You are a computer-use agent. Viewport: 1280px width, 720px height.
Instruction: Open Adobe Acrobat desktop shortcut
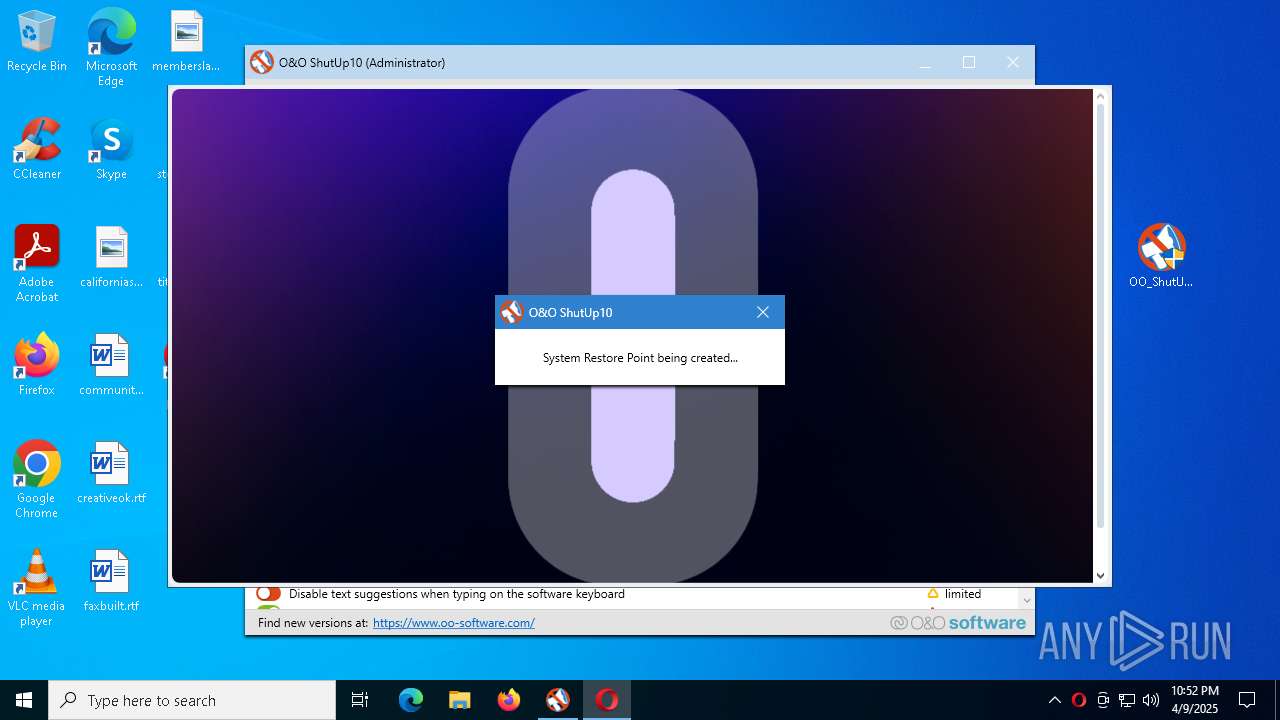pyautogui.click(x=37, y=264)
